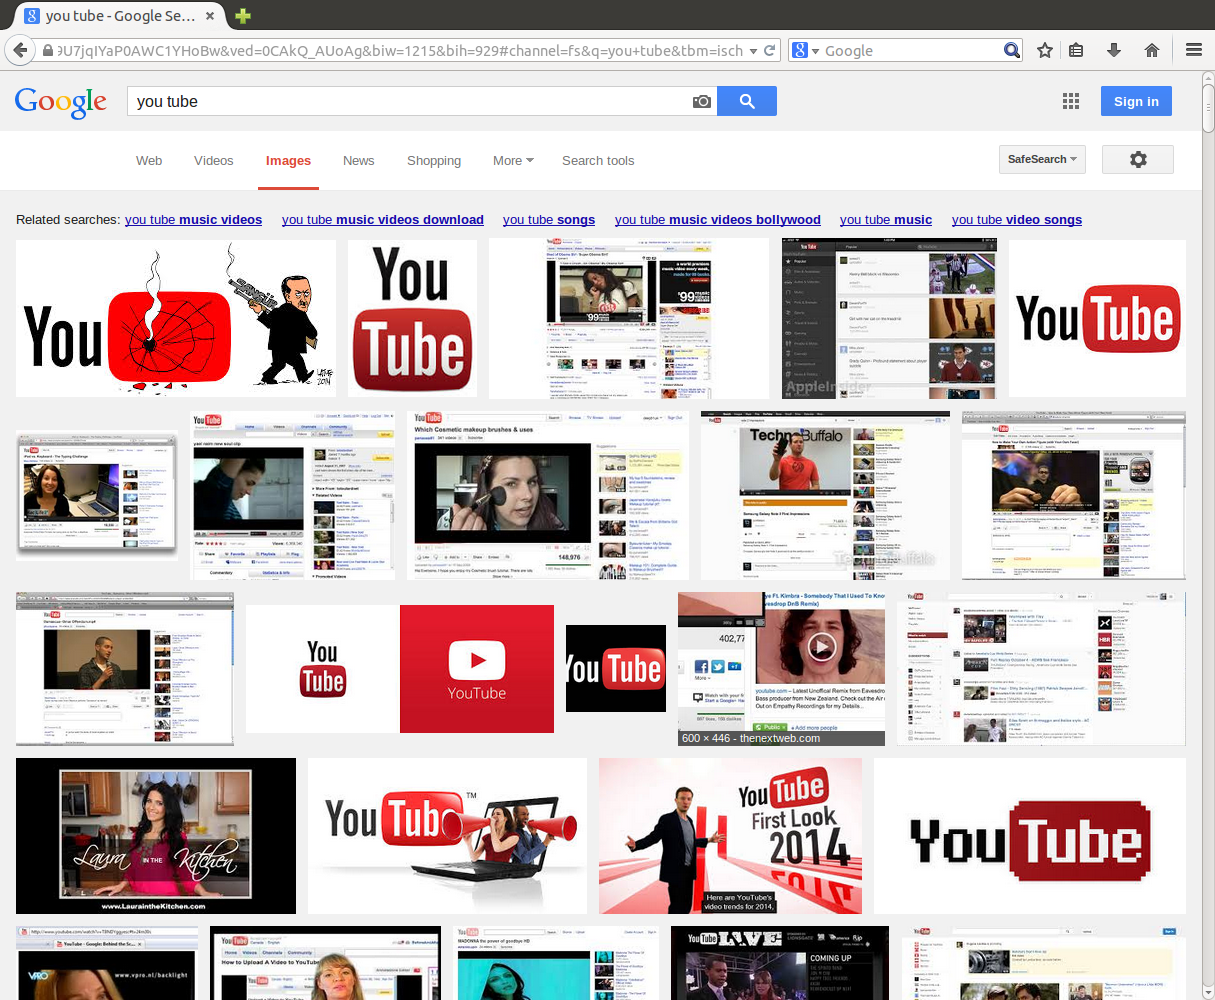This screenshot has height=1000, width=1215.
Task: Open related search 'you tube songs'
Action: pyautogui.click(x=548, y=220)
